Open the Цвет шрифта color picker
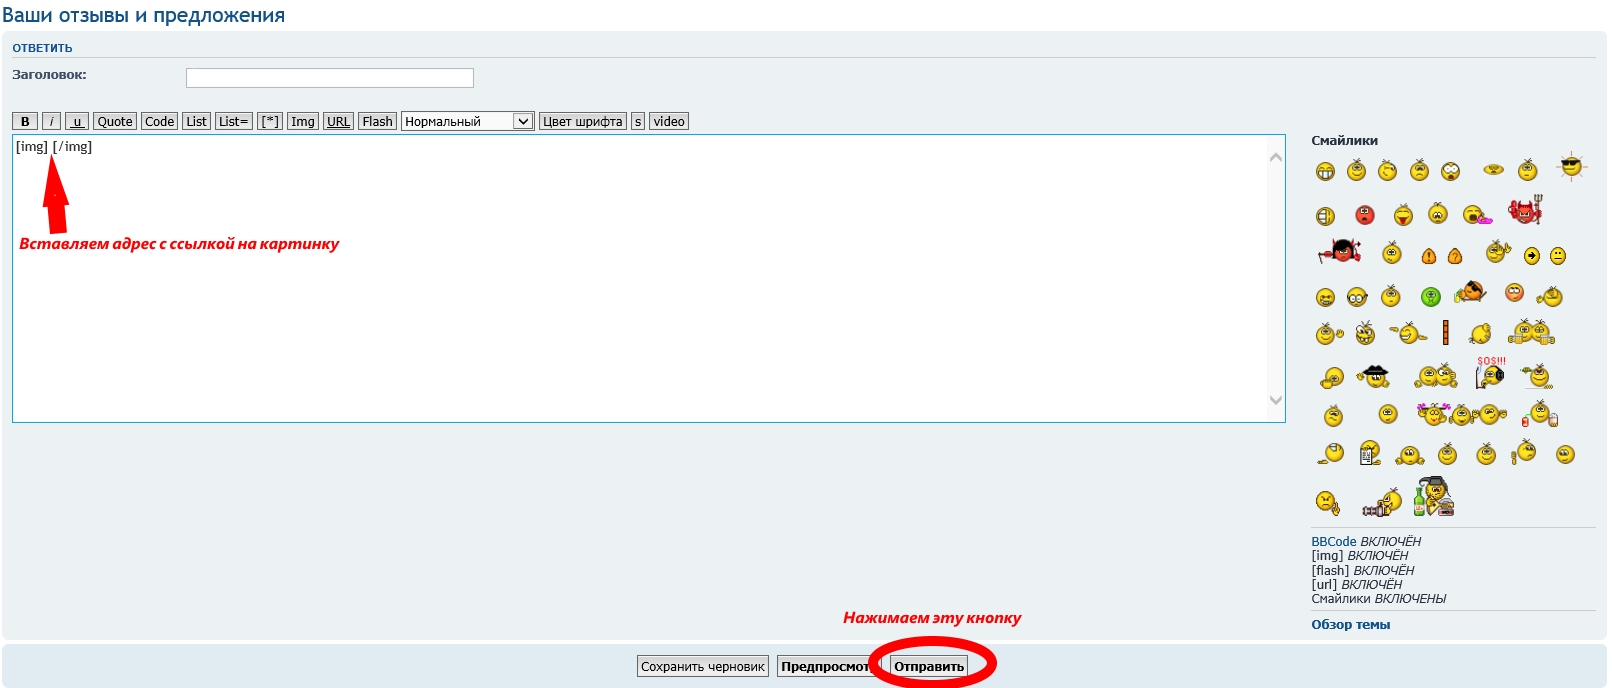This screenshot has height=688, width=1612. [582, 121]
